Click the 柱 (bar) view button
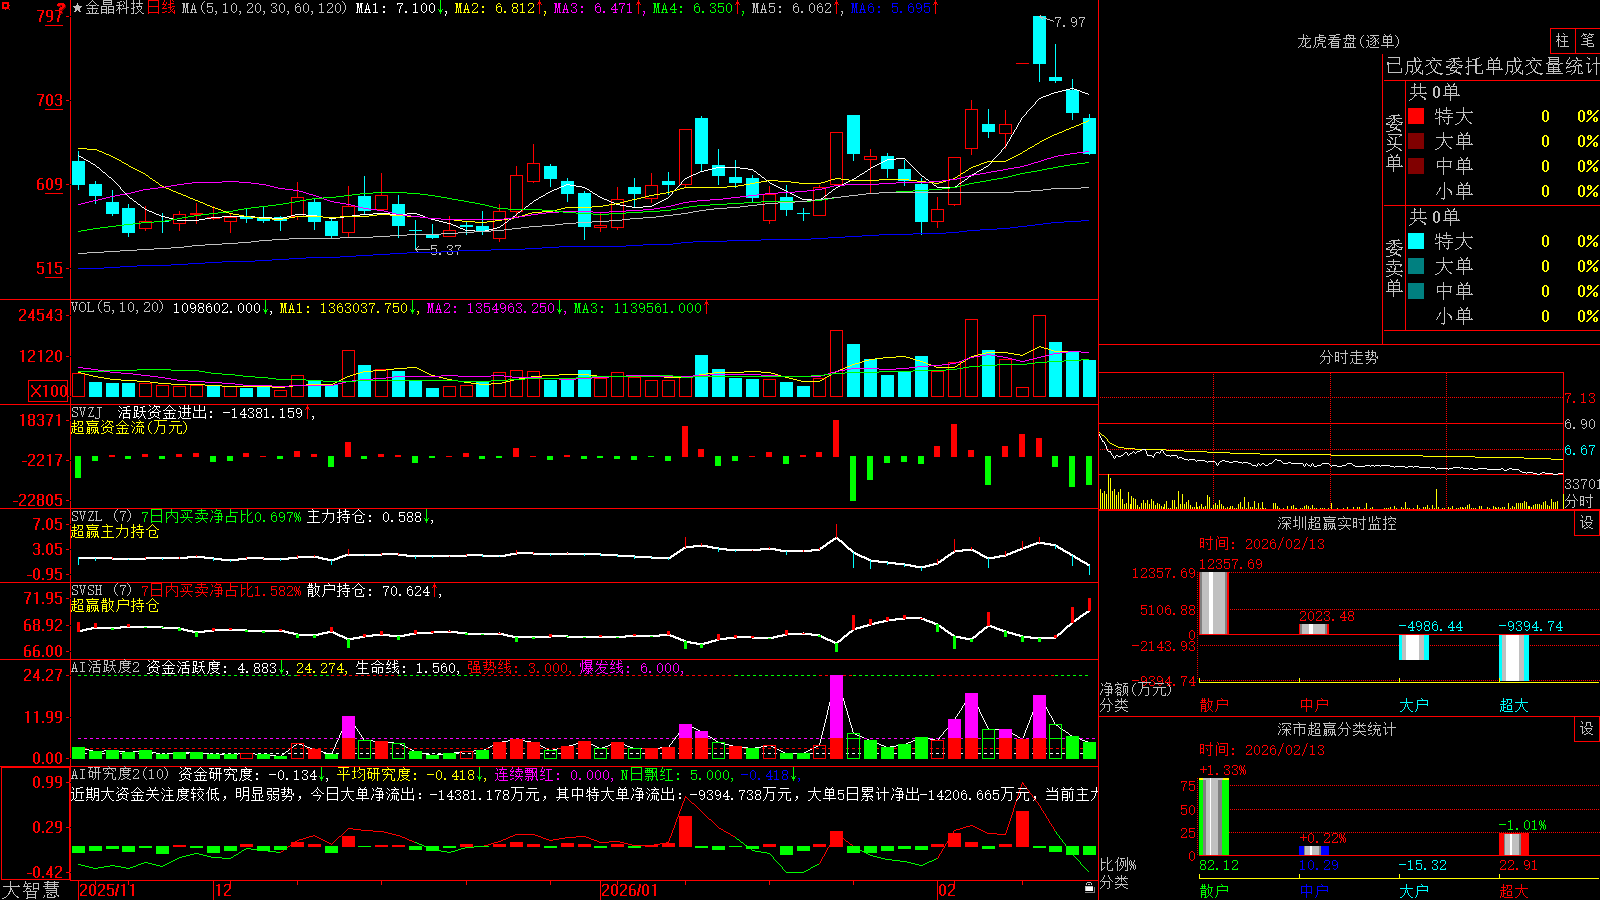 coord(1562,40)
